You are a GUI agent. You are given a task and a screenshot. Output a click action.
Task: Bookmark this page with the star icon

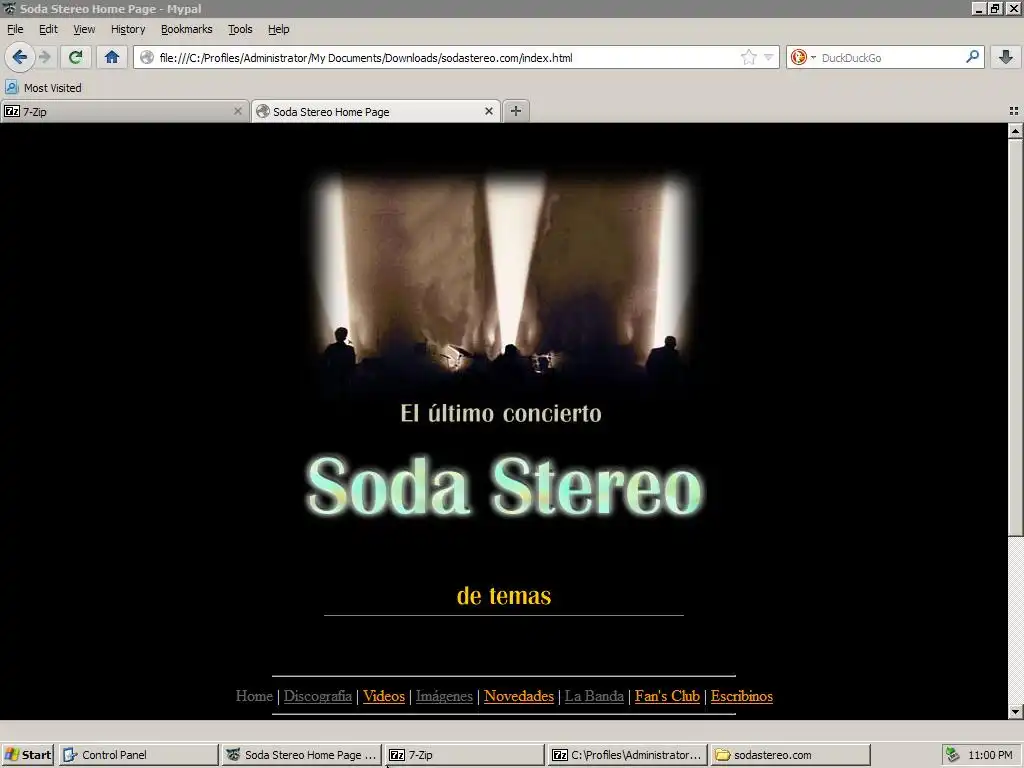[748, 57]
